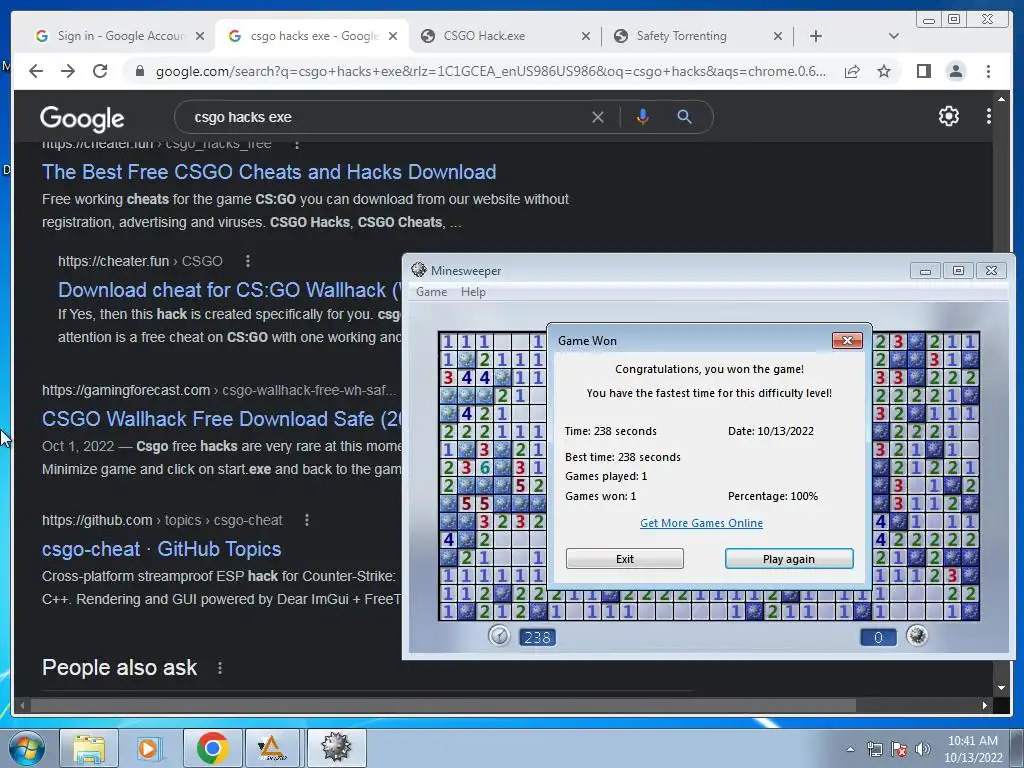Click the horizontal scrollbar right arrow
1024x768 pixels.
pos(985,706)
